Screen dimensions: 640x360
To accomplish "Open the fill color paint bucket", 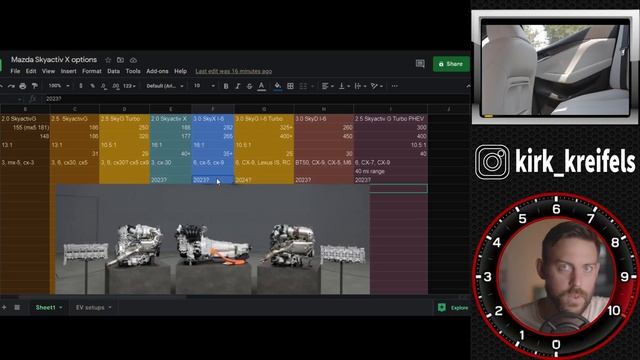I will 278,86.
